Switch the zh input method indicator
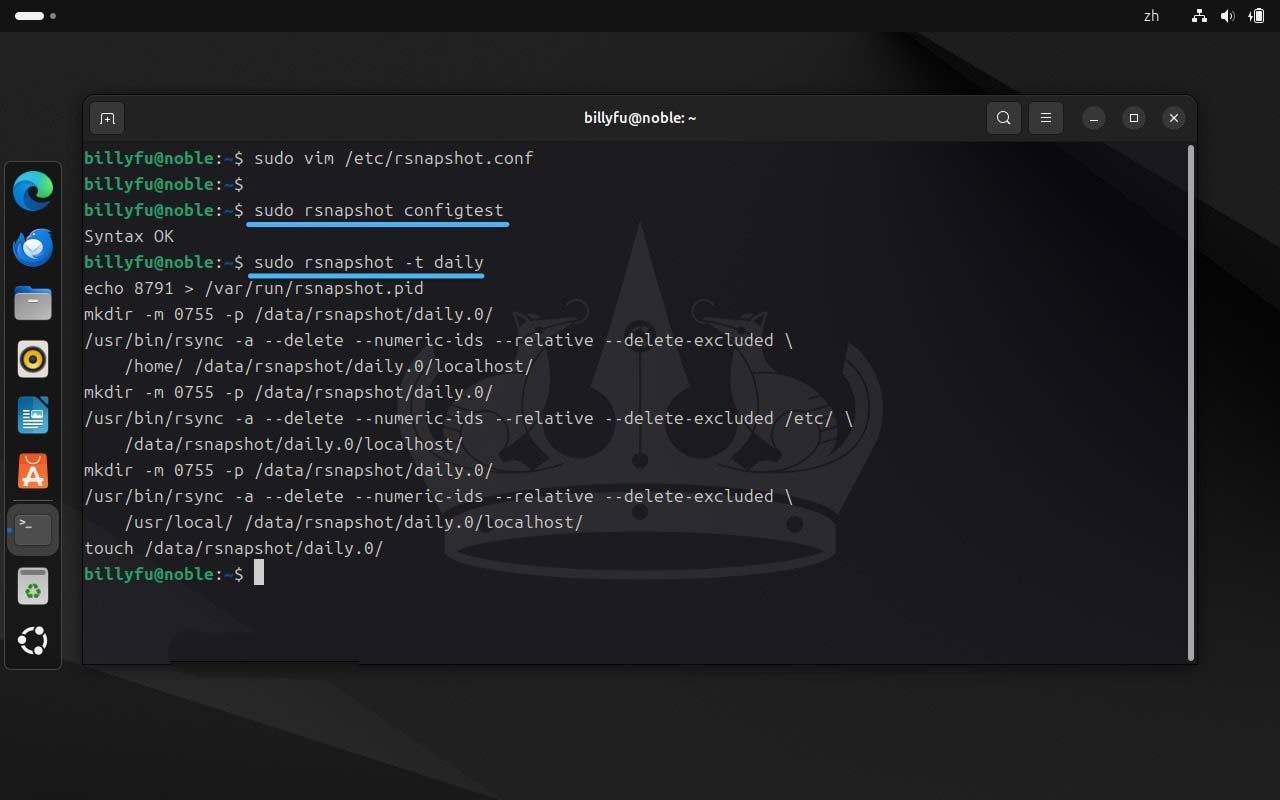 point(1151,16)
